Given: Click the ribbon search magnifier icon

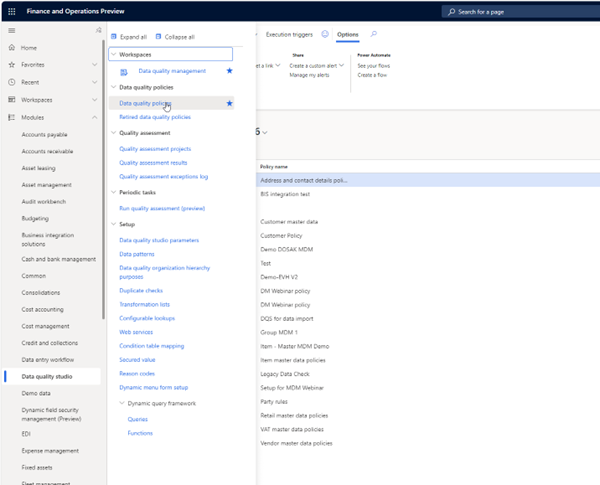Looking at the screenshot, I should [374, 34].
